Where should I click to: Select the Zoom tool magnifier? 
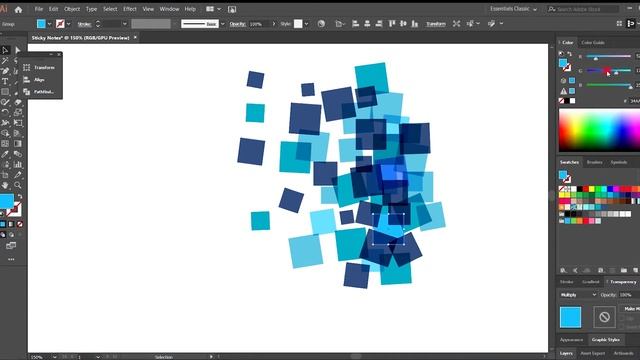click(x=18, y=185)
